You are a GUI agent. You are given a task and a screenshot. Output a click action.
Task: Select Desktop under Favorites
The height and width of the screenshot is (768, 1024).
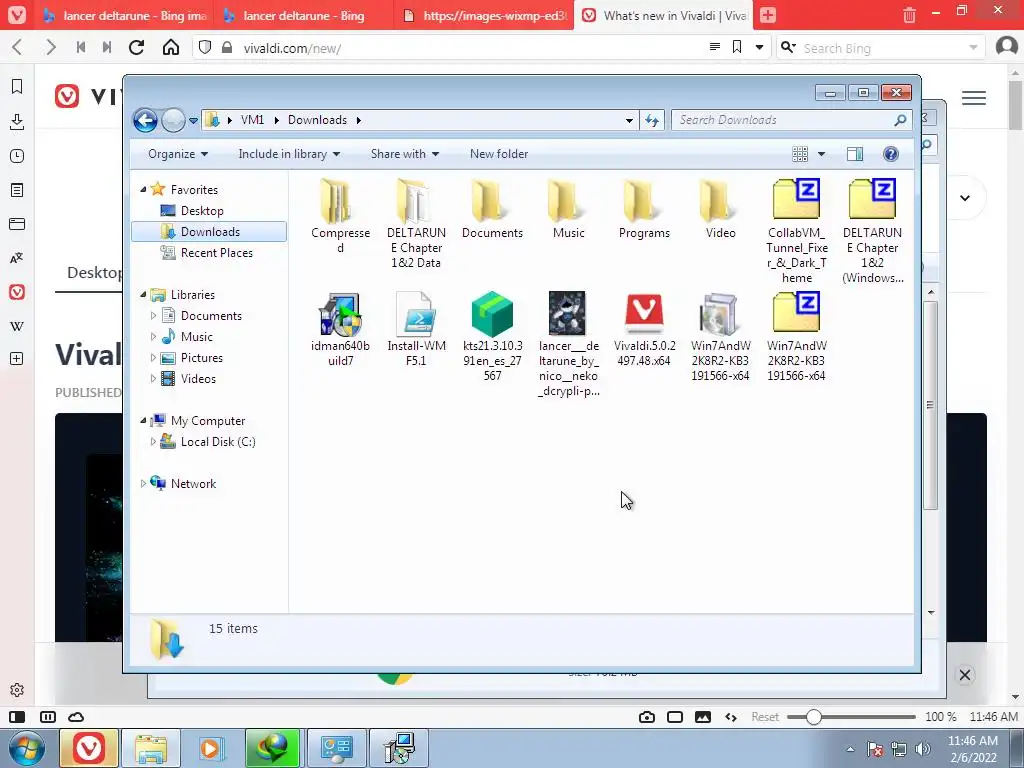[x=202, y=211]
